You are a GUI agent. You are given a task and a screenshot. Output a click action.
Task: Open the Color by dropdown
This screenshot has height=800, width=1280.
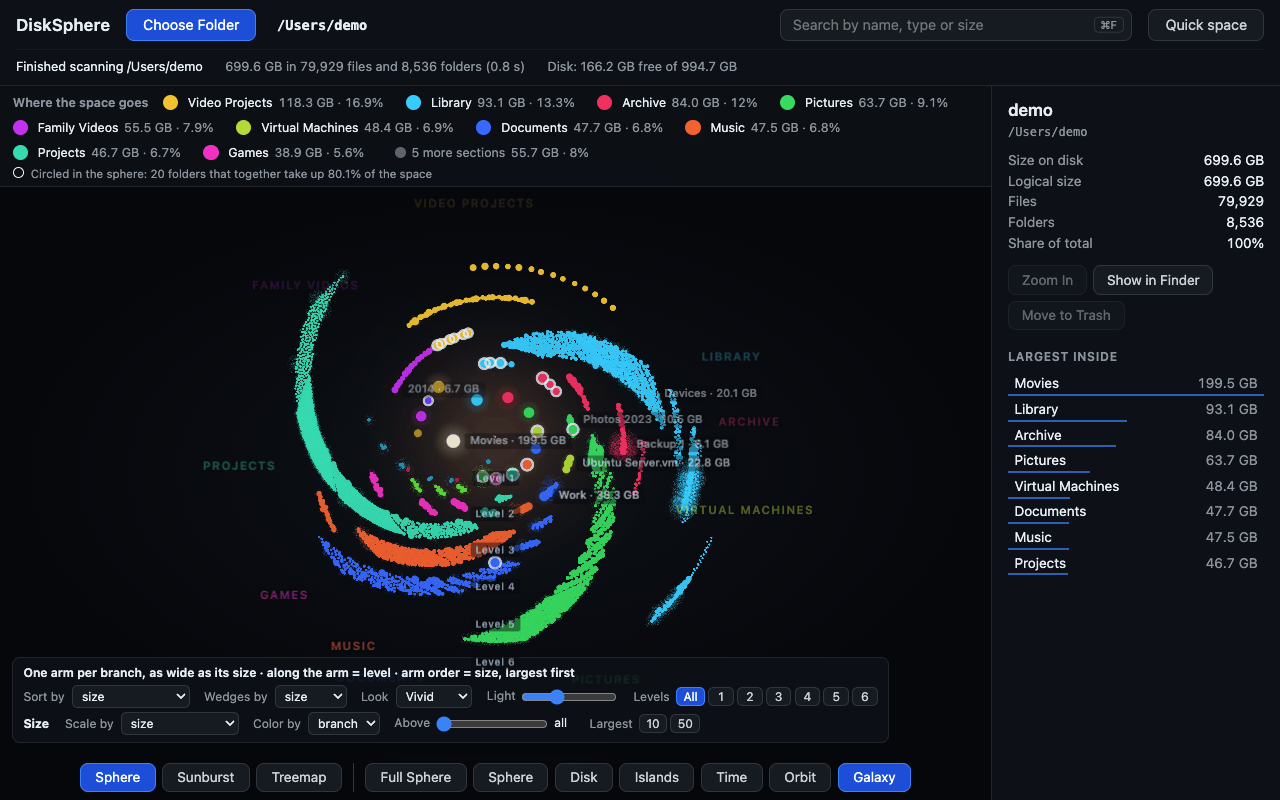pos(343,724)
